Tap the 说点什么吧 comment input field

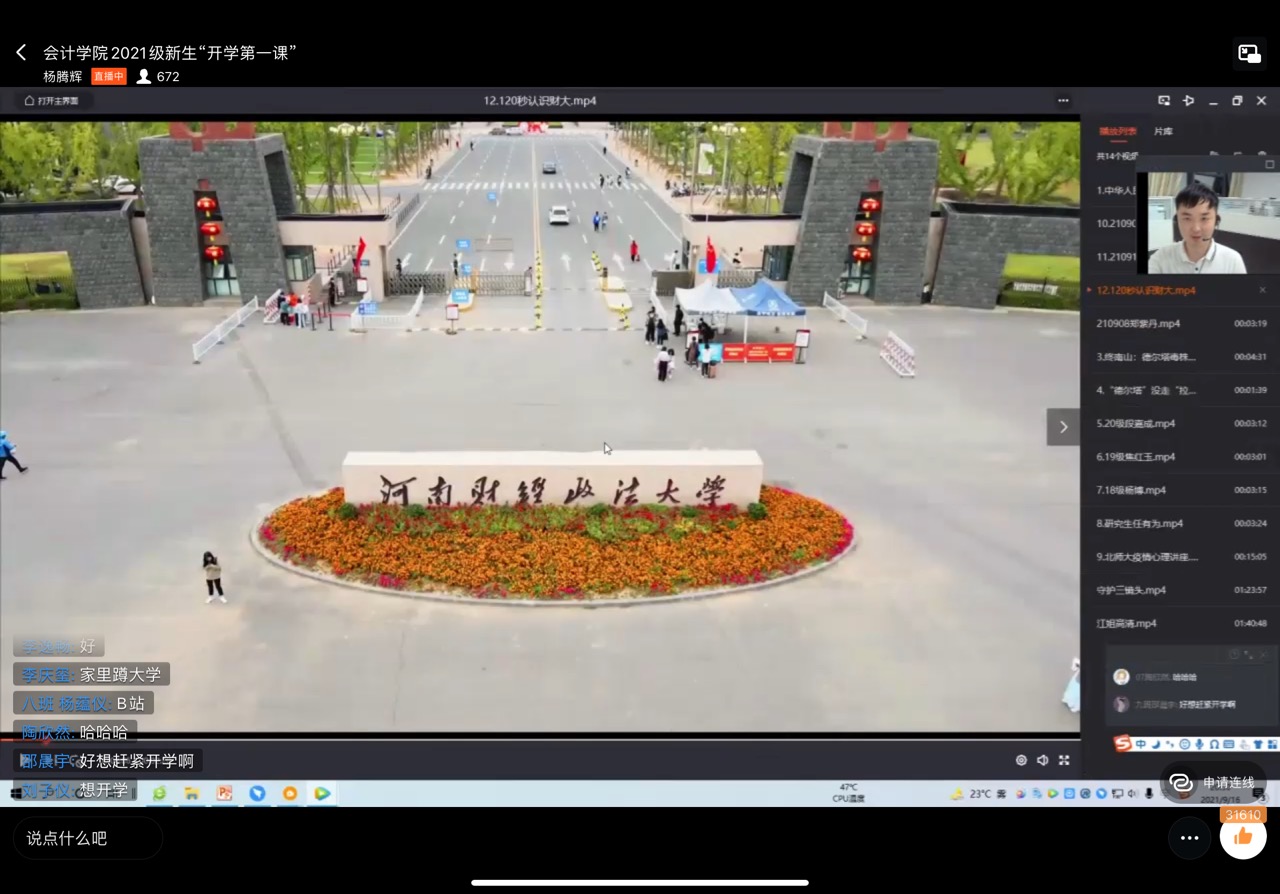point(88,838)
